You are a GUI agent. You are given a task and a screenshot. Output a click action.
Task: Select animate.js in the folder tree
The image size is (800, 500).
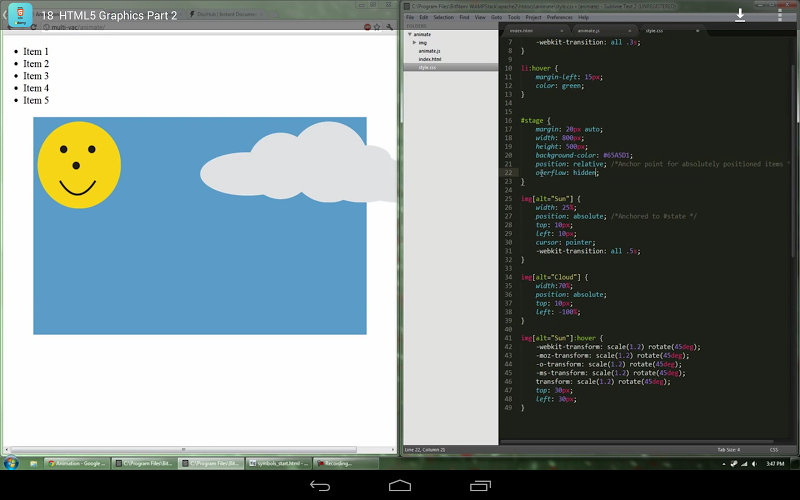point(430,51)
